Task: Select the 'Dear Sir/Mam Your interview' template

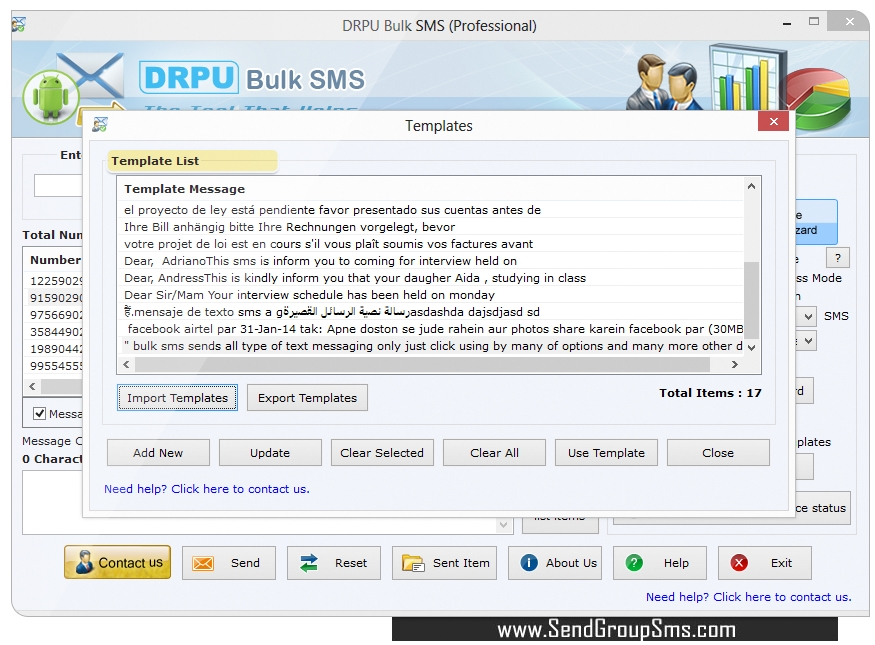Action: tap(430, 295)
